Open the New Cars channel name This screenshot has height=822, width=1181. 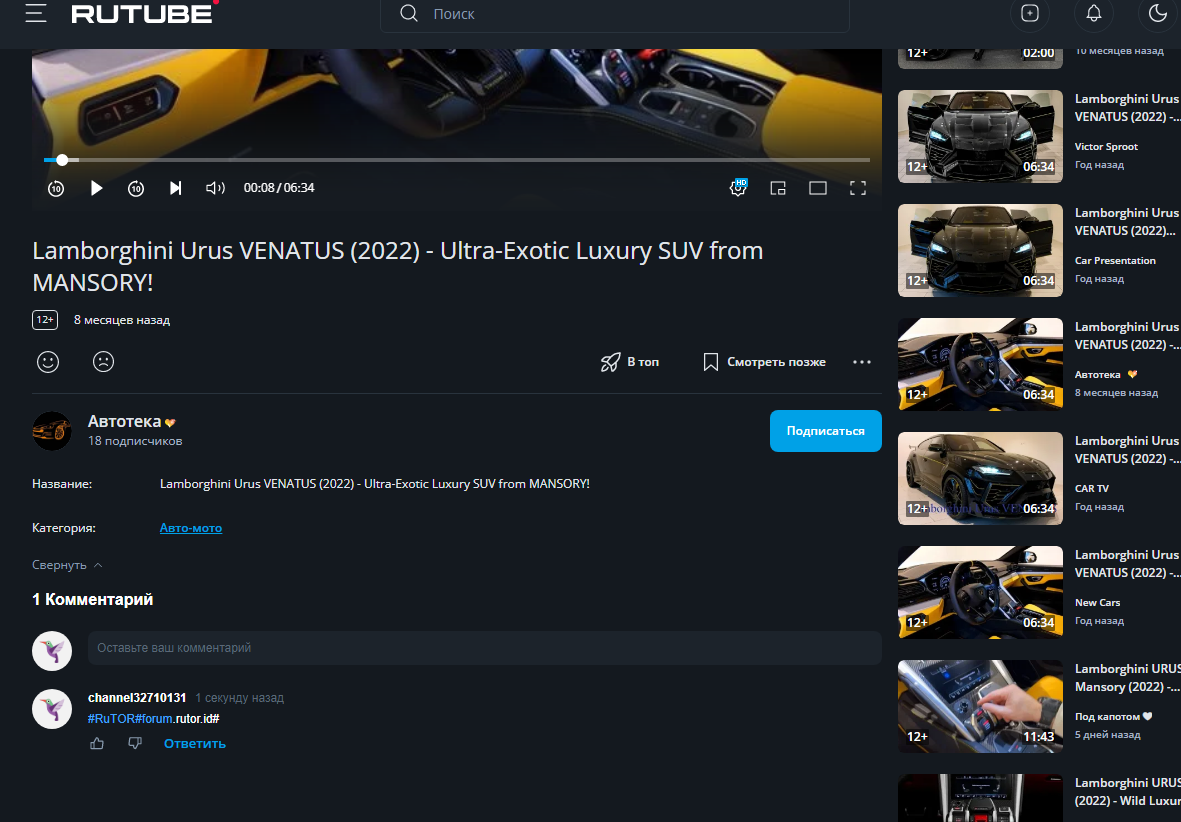tap(1097, 603)
